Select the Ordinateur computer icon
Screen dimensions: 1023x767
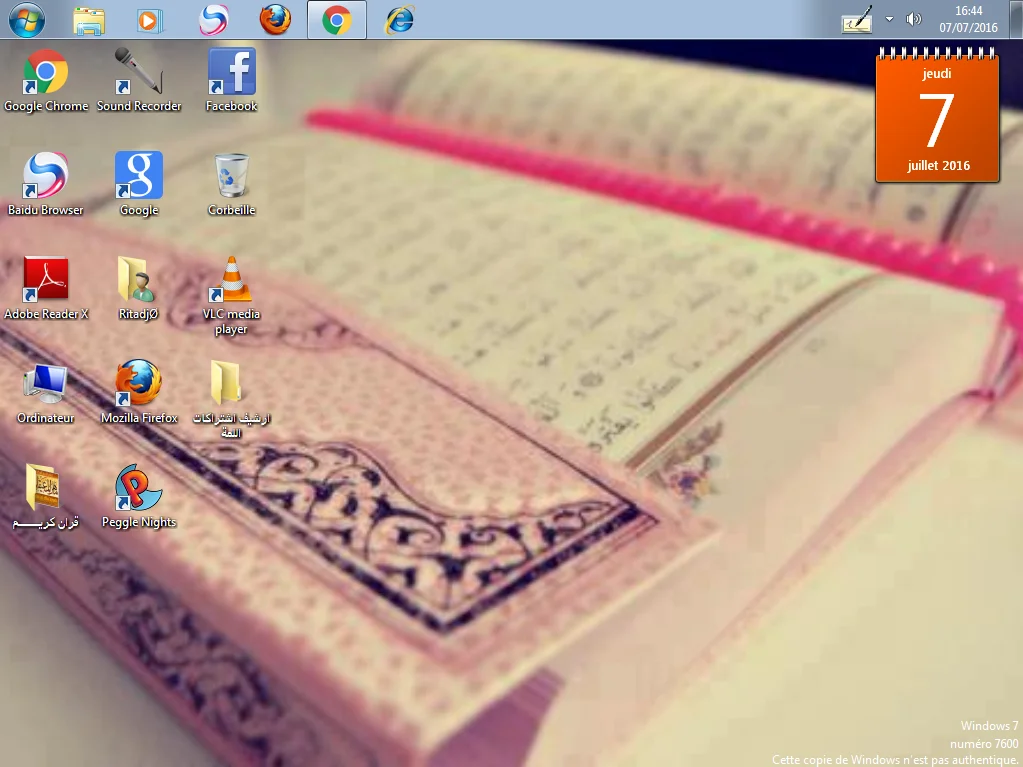pyautogui.click(x=45, y=385)
